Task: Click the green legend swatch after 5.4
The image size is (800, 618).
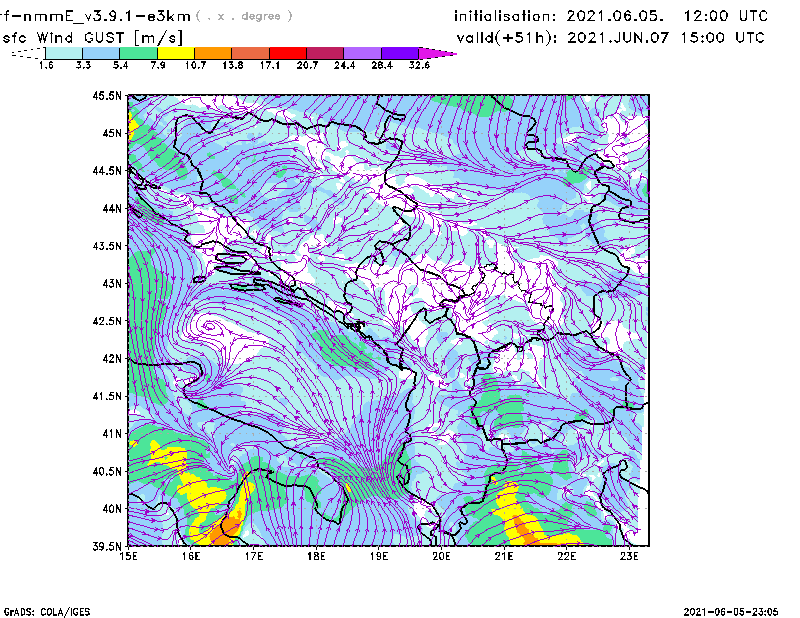Action: click(138, 53)
